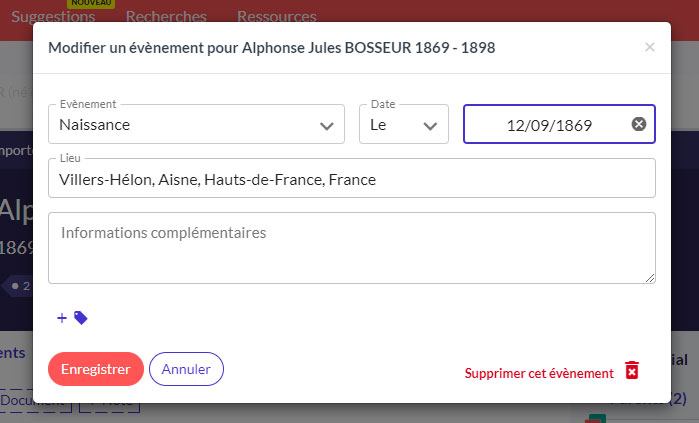Click the dialog title for Alphonse Jules BOSSEUR
Image resolution: width=699 pixels, height=423 pixels.
[272, 47]
